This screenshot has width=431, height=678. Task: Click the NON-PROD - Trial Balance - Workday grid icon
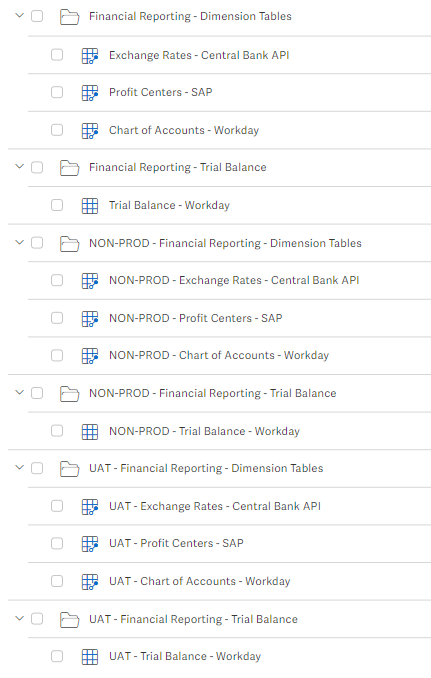(90, 431)
